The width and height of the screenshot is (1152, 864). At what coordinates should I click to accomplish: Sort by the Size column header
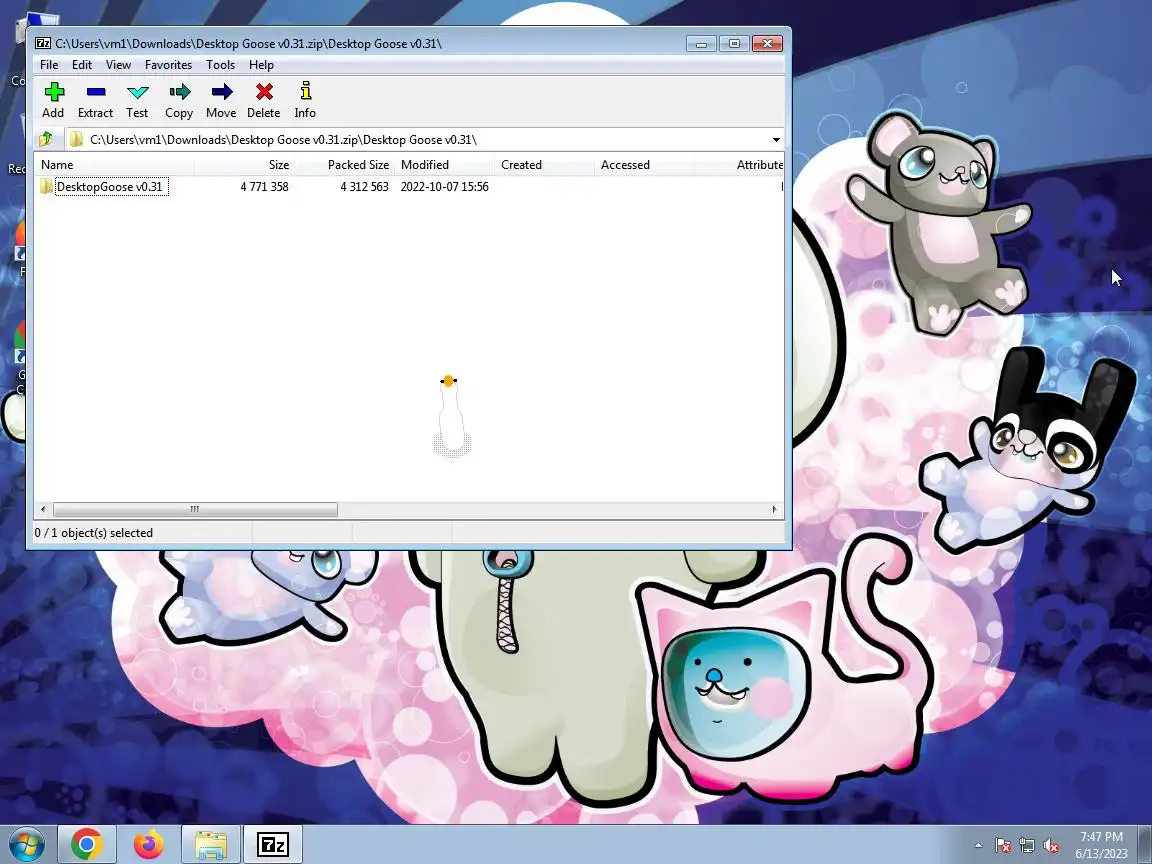245,165
